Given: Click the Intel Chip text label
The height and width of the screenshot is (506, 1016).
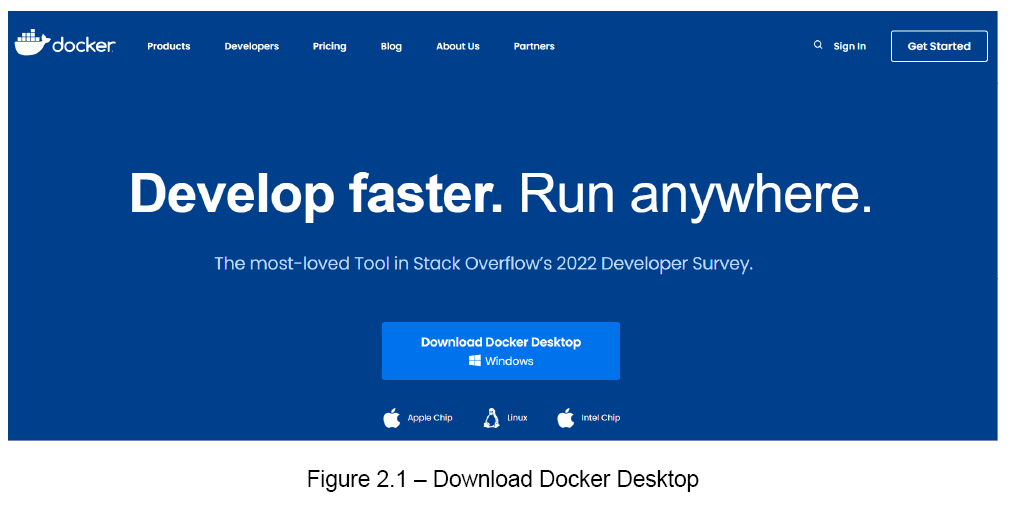Looking at the screenshot, I should 601,418.
